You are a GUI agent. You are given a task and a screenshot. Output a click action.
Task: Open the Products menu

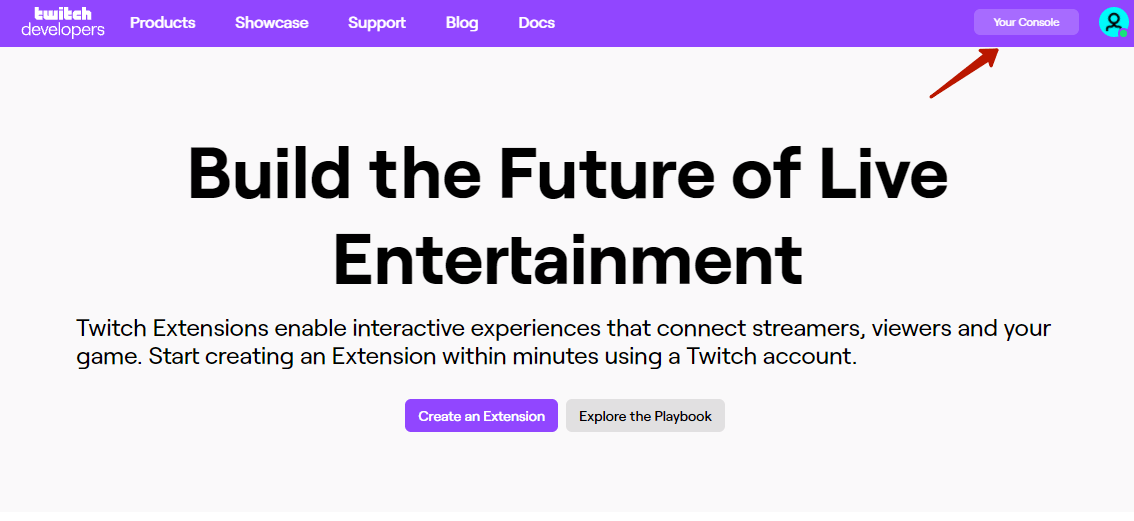pos(163,22)
